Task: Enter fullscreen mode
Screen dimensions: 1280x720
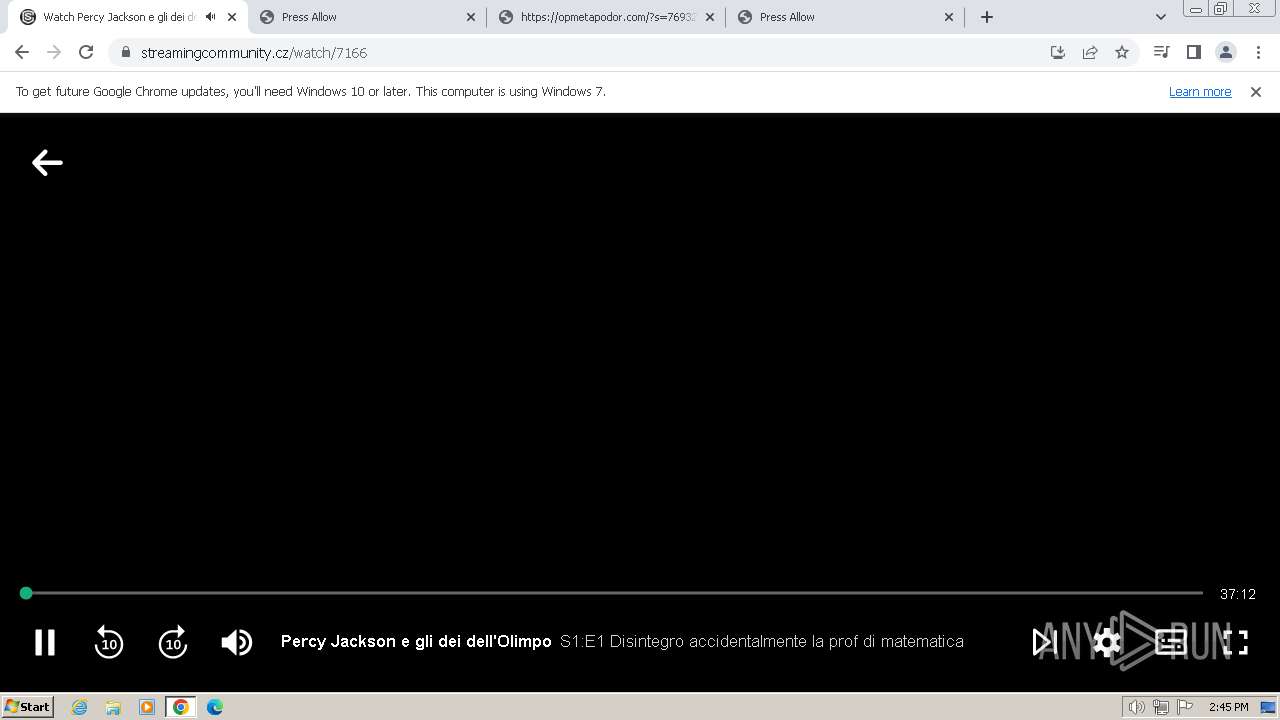Action: pyautogui.click(x=1236, y=642)
